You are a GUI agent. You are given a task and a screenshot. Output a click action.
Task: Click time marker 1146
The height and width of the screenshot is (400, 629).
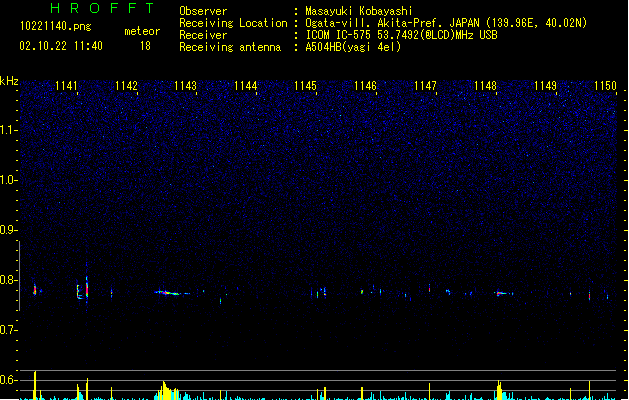click(365, 86)
